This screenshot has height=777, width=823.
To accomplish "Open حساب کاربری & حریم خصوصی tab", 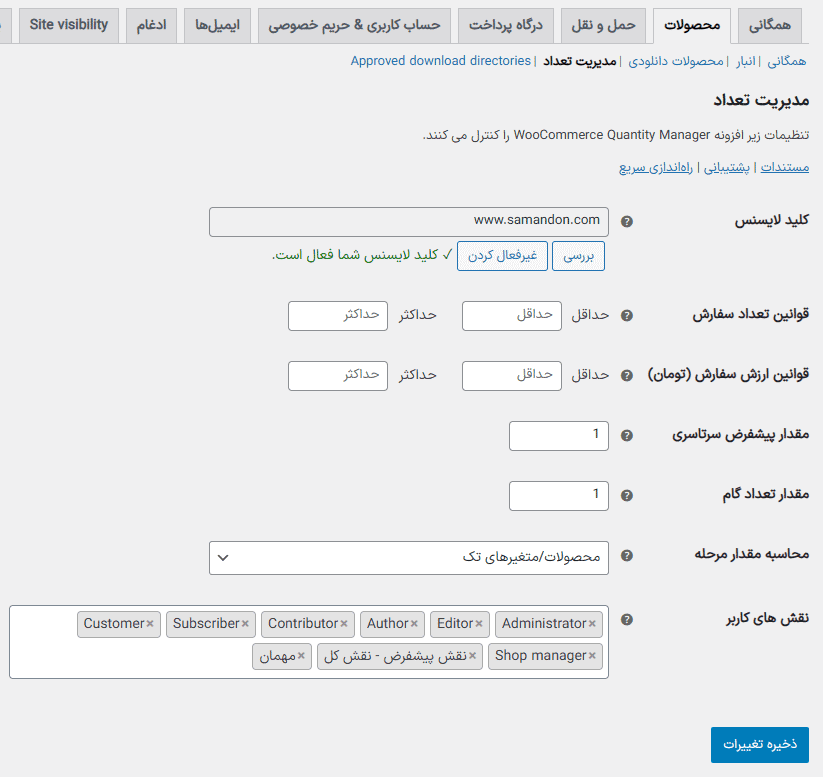I will pos(354,25).
